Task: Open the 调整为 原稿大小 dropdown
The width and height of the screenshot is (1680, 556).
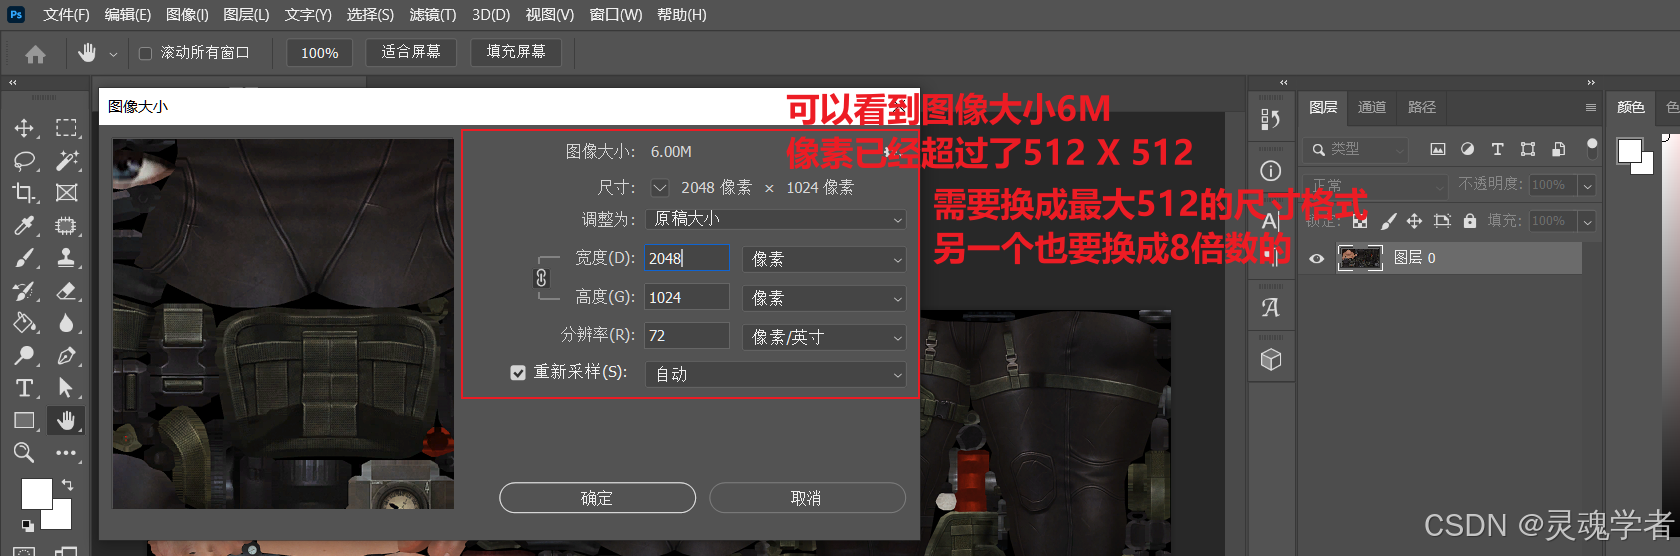Action: coord(776,219)
